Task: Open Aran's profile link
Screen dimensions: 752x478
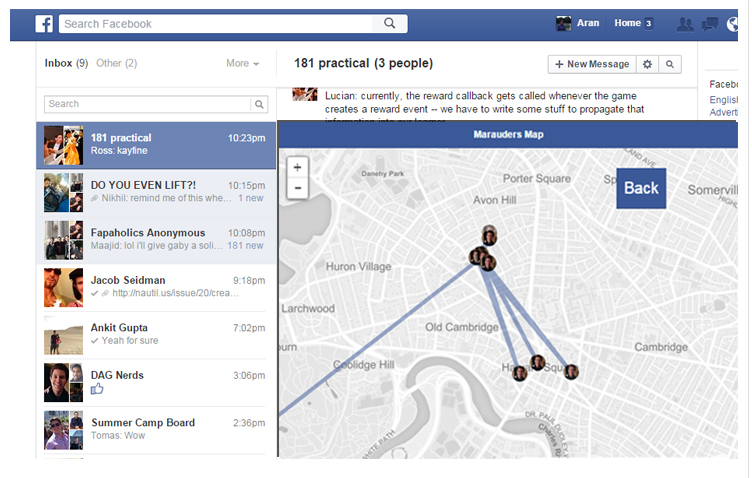Action: click(578, 23)
